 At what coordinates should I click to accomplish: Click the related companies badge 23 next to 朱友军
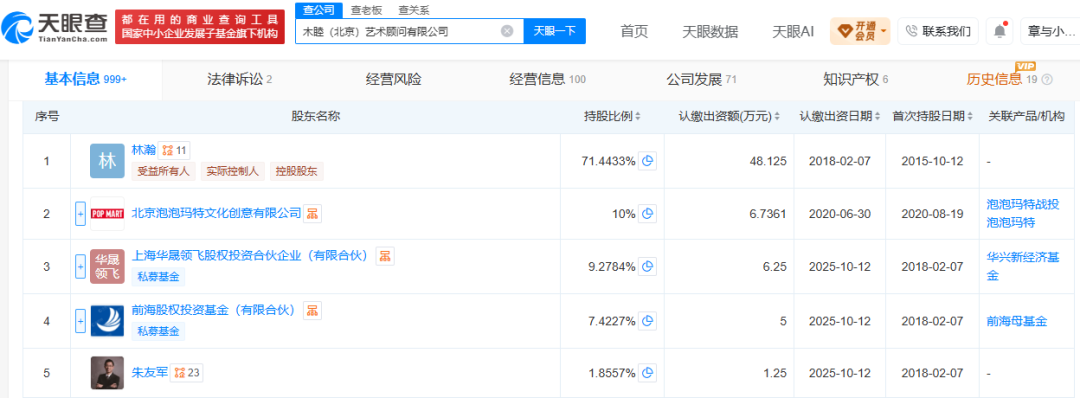187,373
